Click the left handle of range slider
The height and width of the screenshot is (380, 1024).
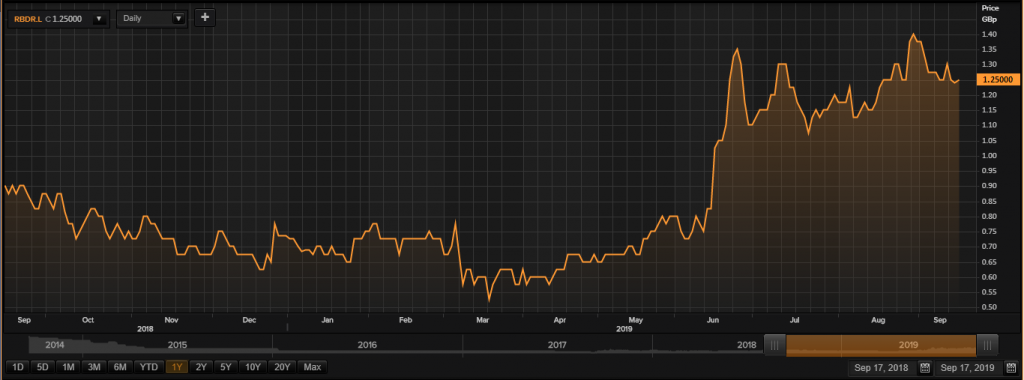point(775,345)
